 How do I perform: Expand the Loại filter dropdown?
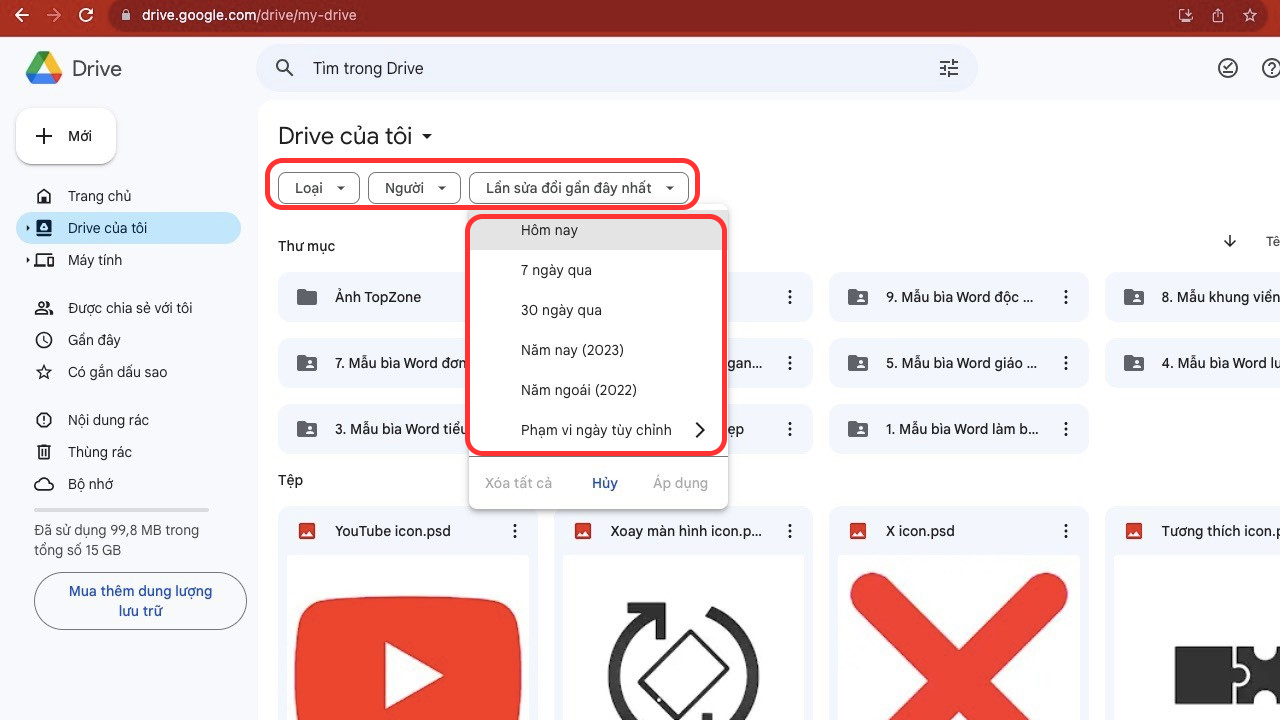click(x=318, y=188)
